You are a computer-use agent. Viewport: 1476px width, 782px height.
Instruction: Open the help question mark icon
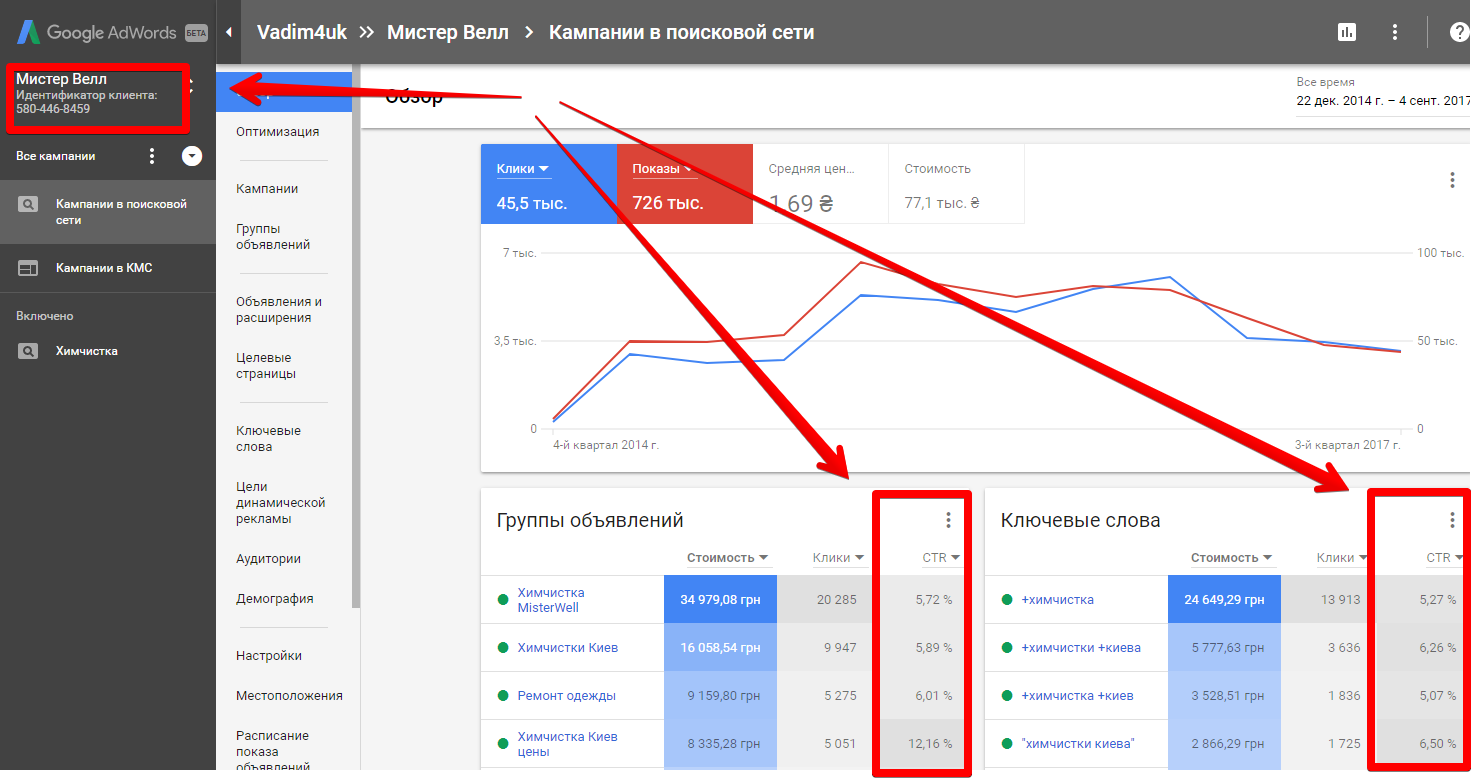click(1459, 32)
